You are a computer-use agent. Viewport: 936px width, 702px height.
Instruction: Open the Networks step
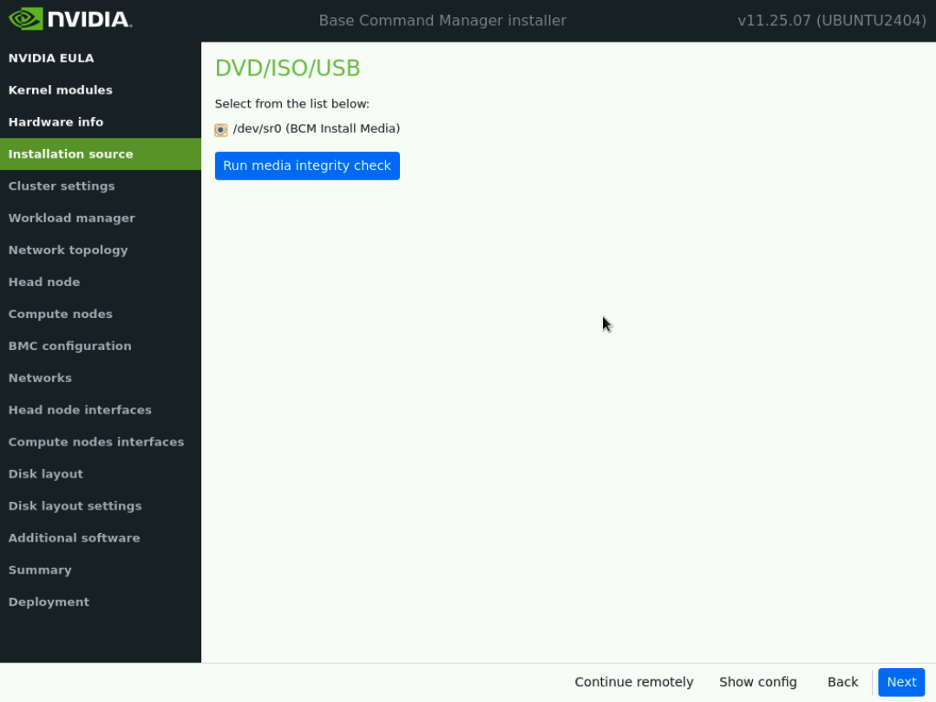pyautogui.click(x=100, y=378)
